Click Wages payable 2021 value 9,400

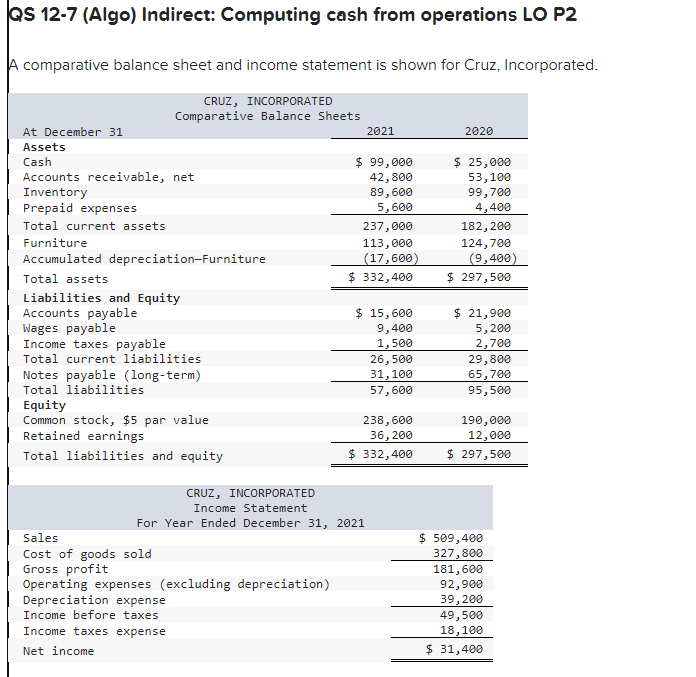click(x=395, y=328)
